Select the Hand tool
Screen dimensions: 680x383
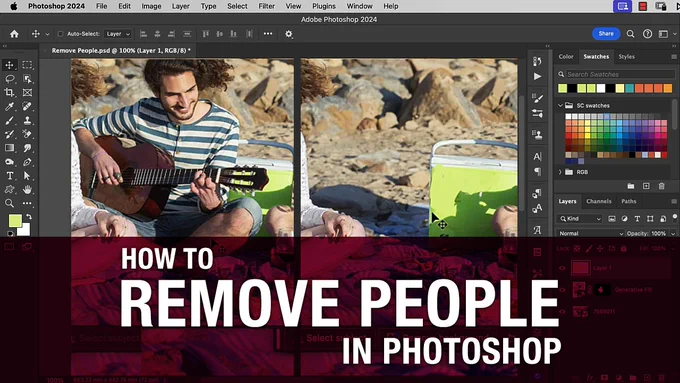[x=27, y=190]
